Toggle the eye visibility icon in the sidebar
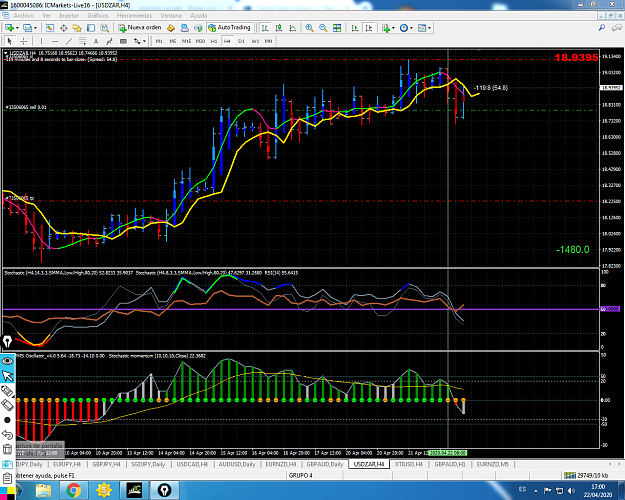The image size is (625, 500). [x=7, y=361]
